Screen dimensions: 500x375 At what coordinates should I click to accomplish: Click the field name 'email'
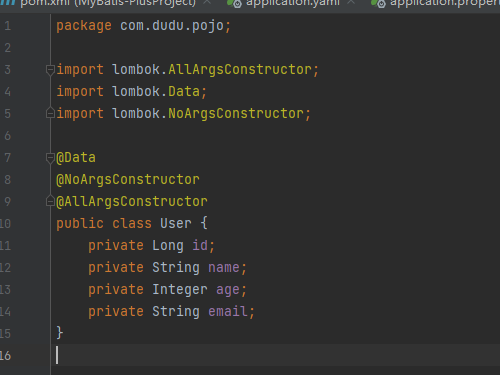click(x=228, y=311)
